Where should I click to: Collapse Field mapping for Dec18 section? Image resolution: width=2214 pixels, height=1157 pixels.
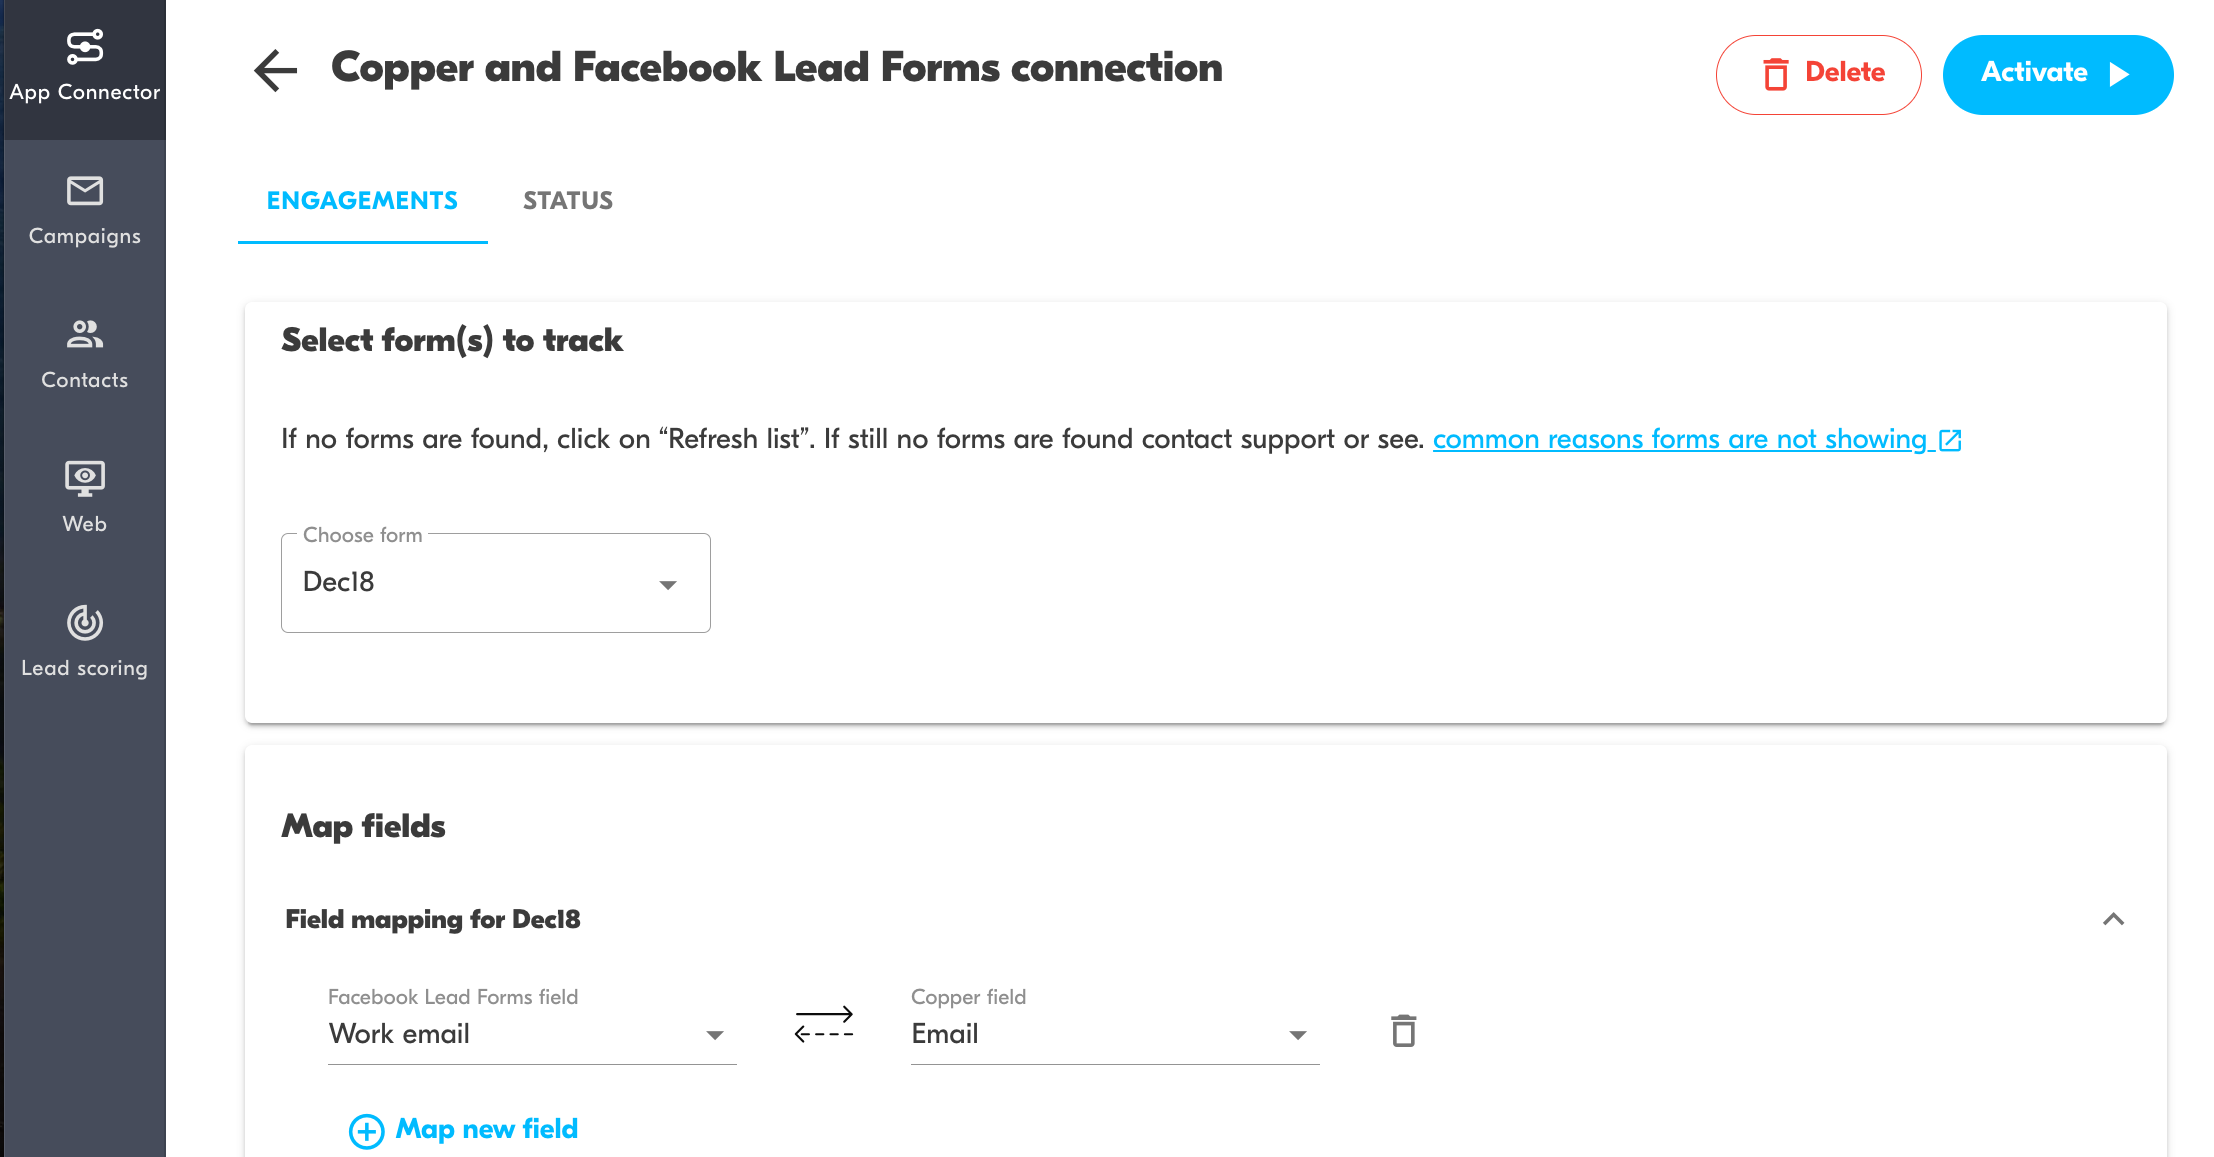click(x=2113, y=919)
